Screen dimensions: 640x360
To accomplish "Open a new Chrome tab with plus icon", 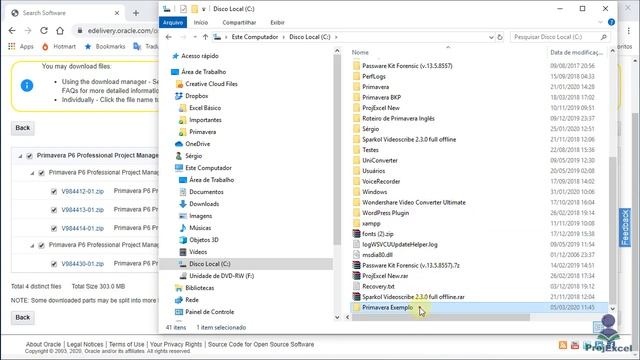I will coord(136,13).
